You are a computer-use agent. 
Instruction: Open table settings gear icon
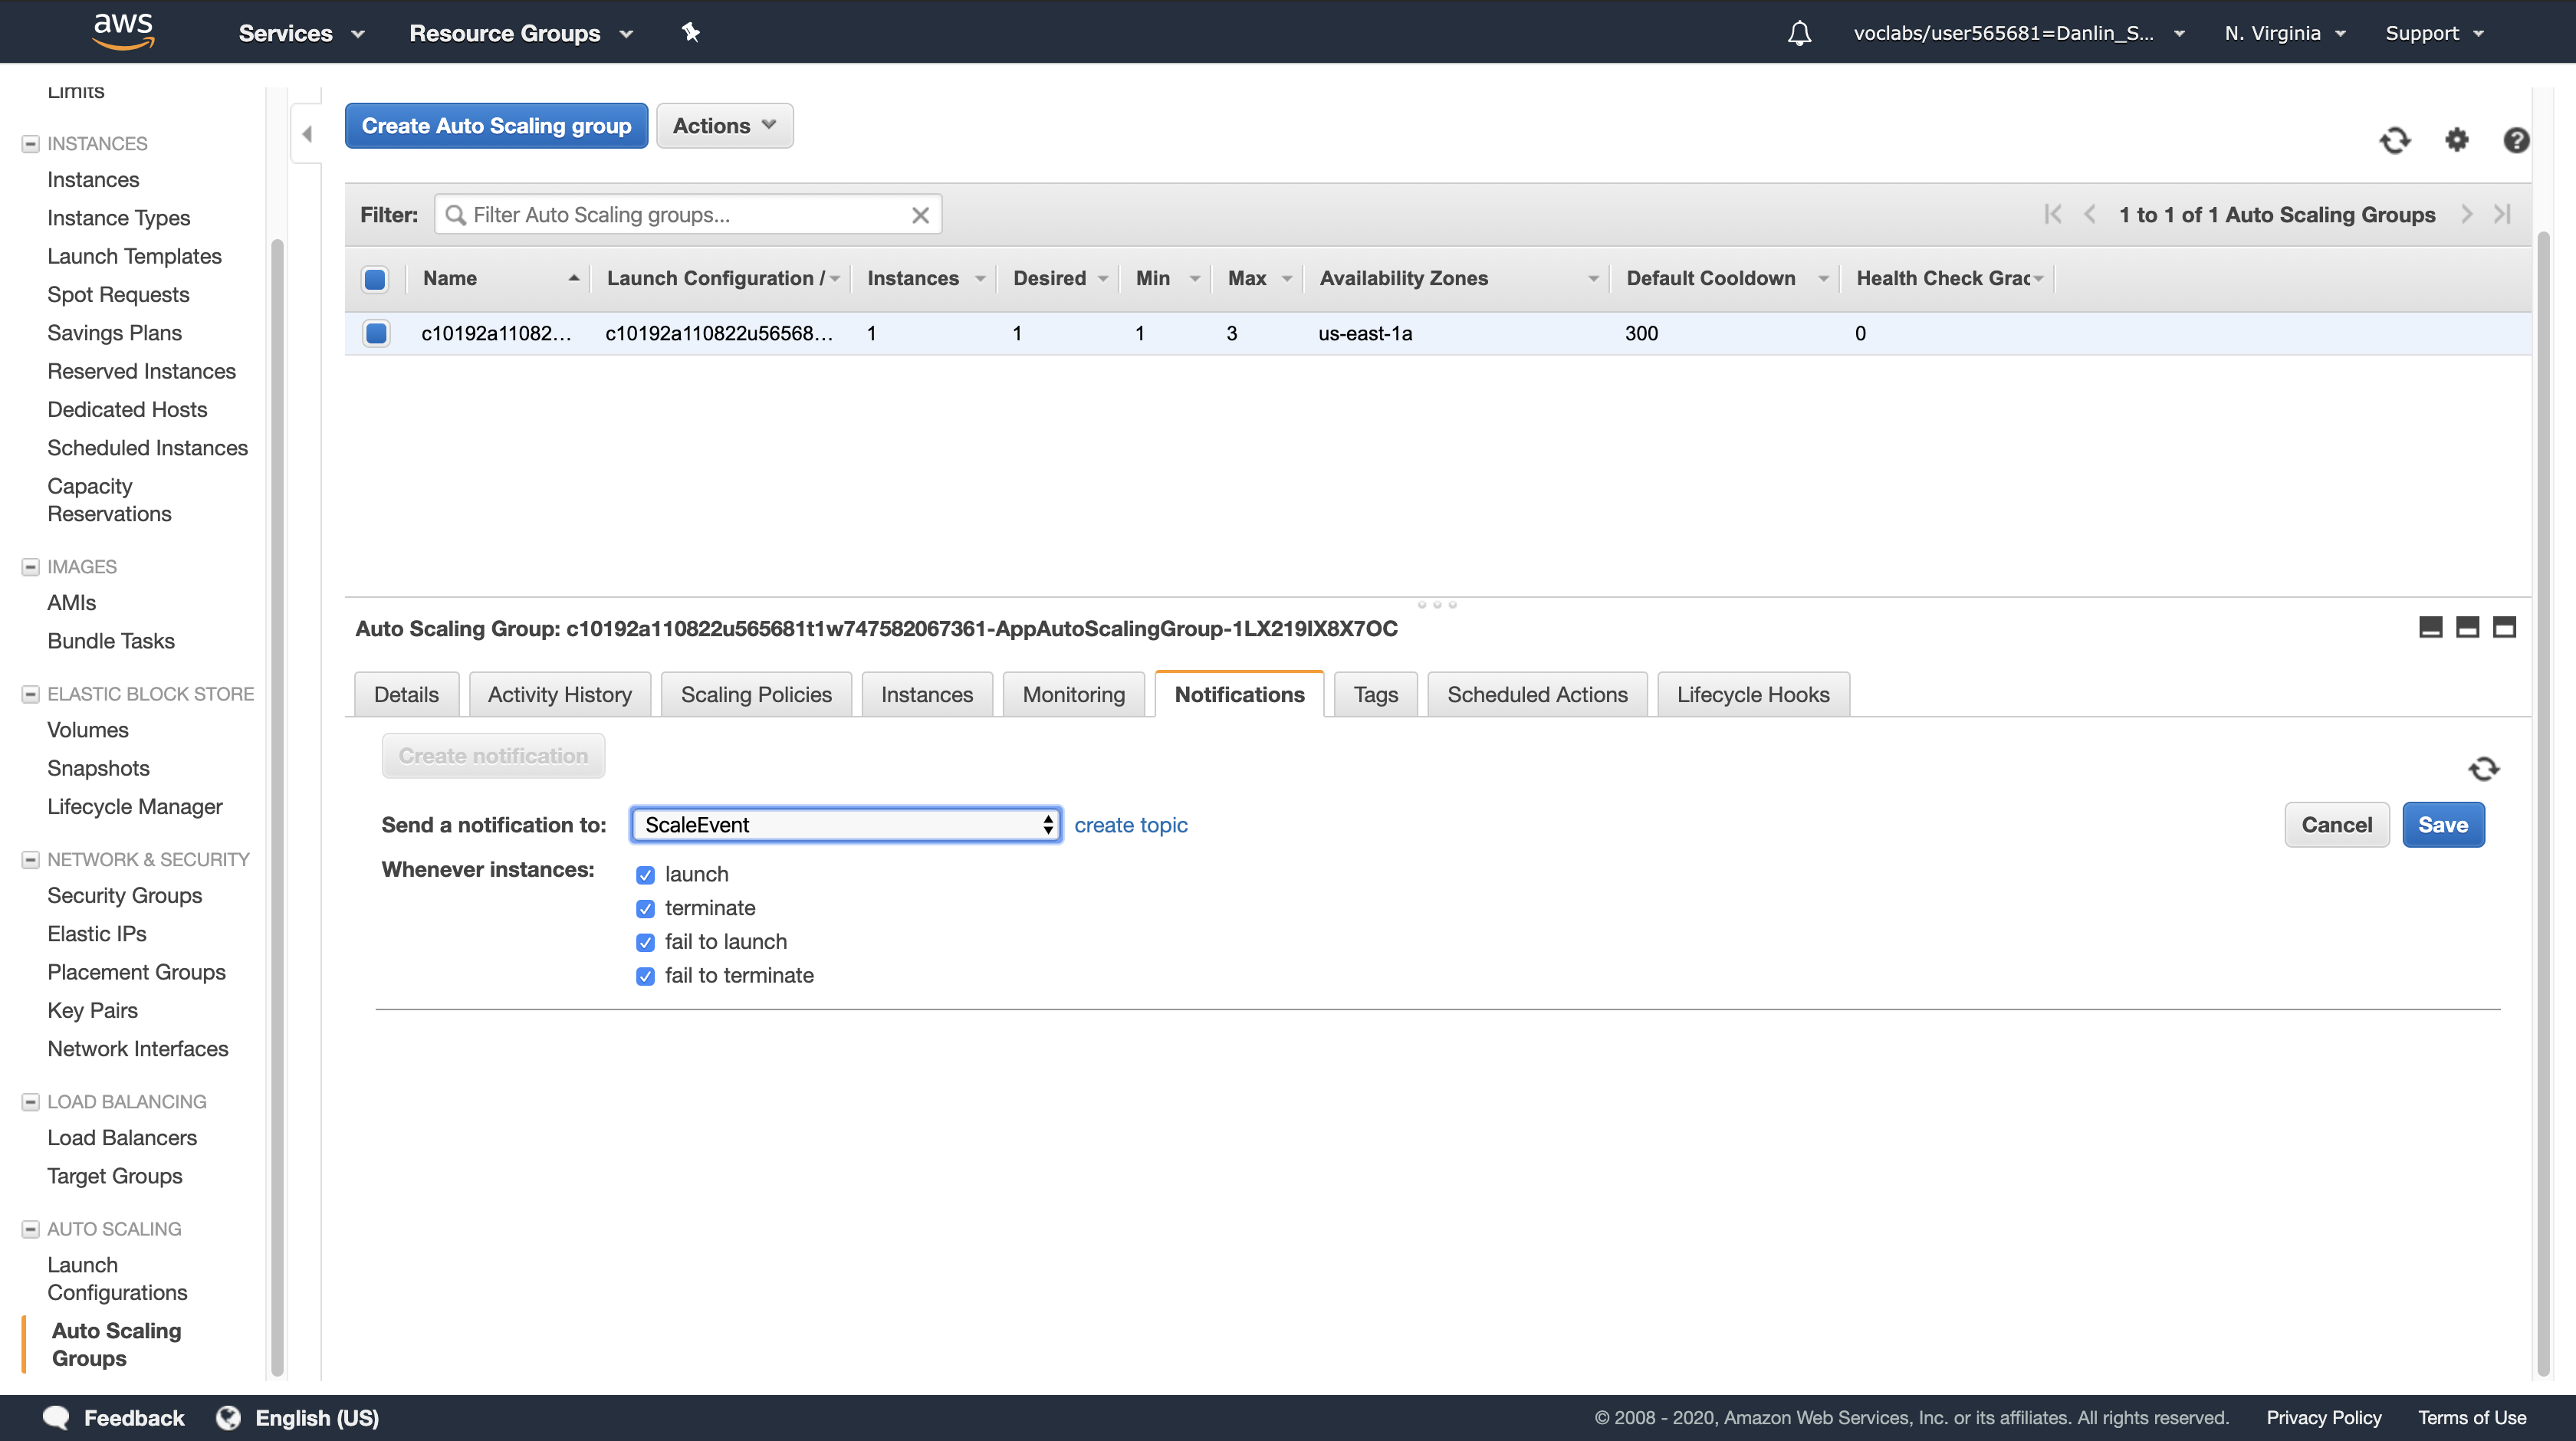click(x=2456, y=140)
